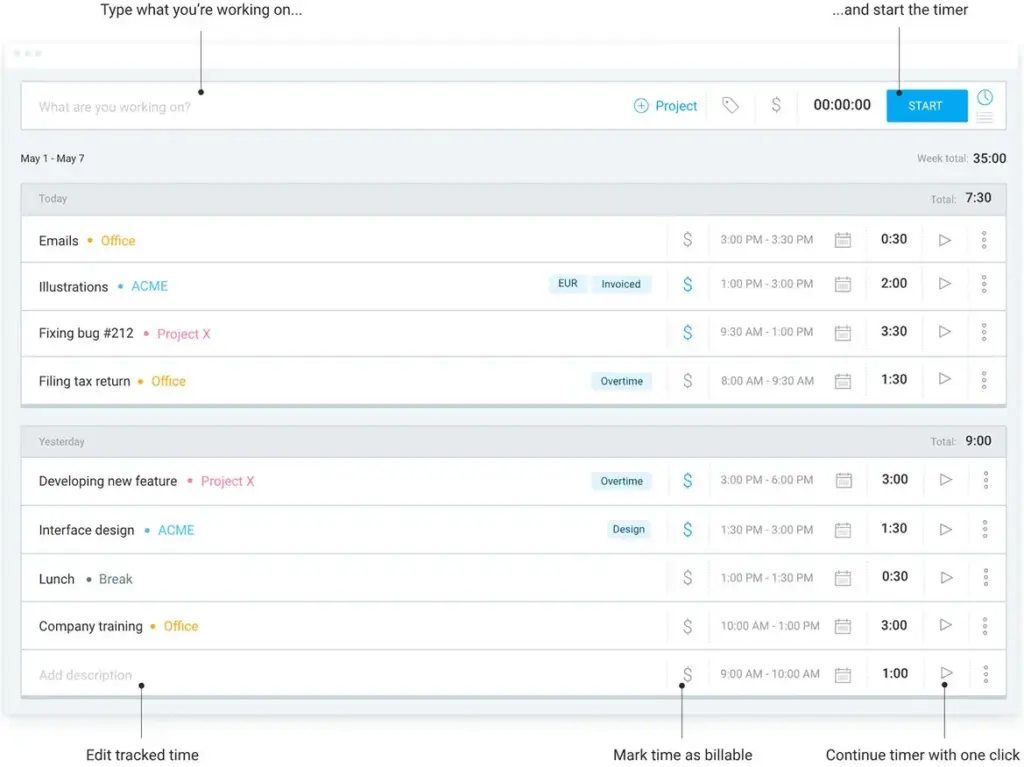Viewport: 1024px width, 767px height.
Task: Focus the 'What are you working on?' field
Action: pos(327,106)
